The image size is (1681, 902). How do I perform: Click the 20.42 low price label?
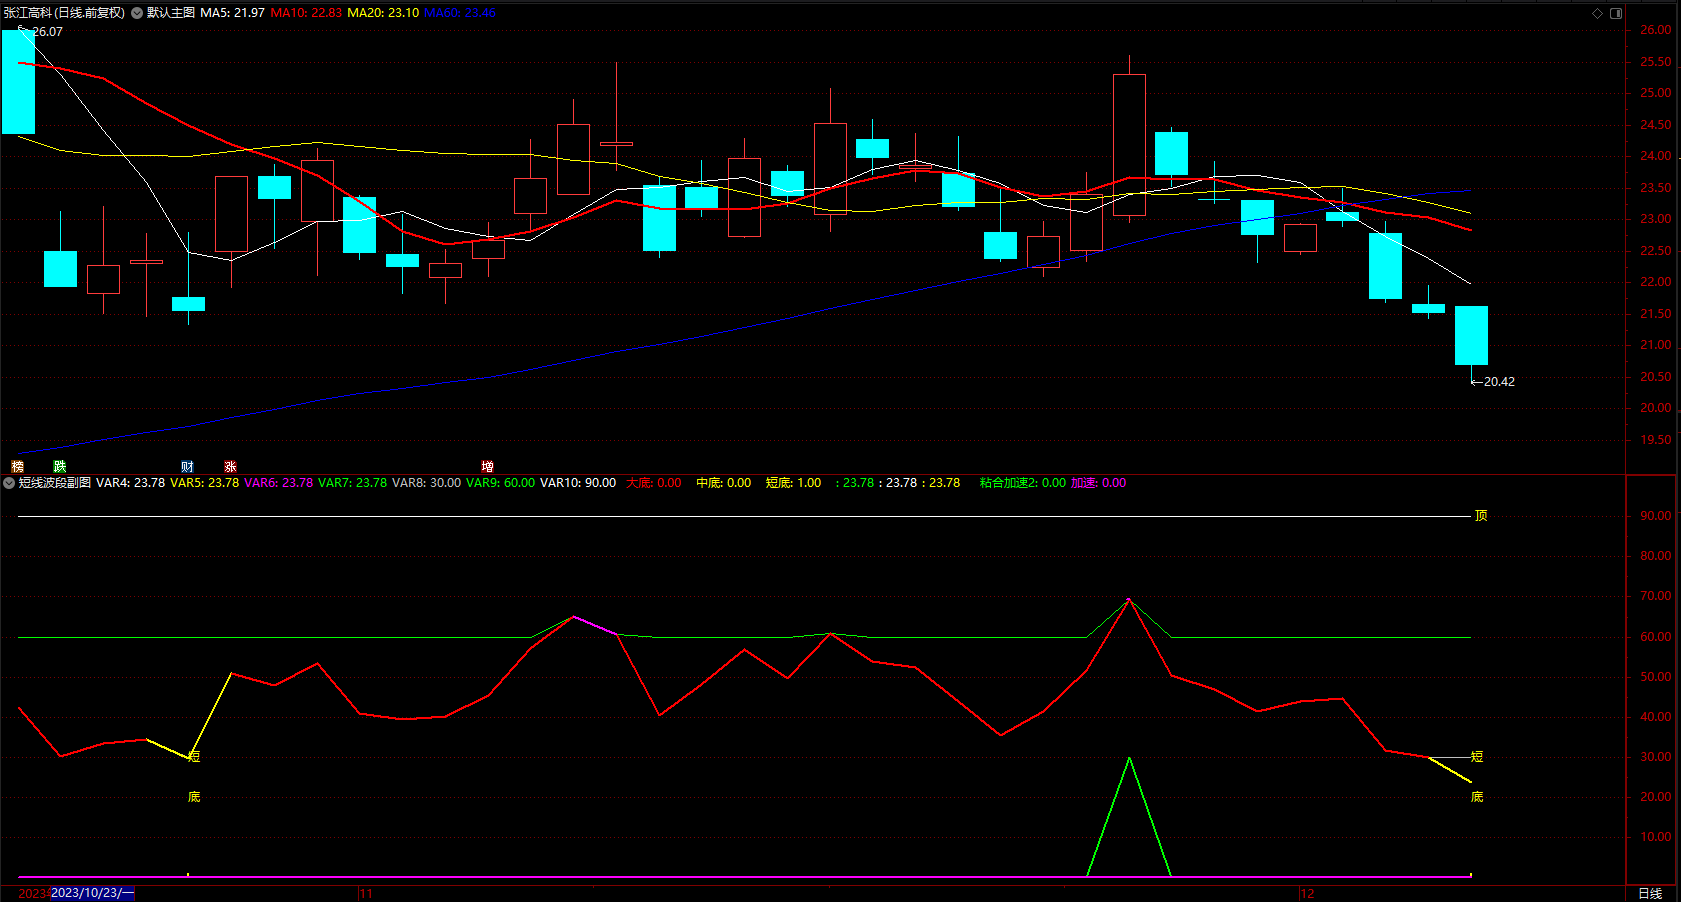point(1499,382)
